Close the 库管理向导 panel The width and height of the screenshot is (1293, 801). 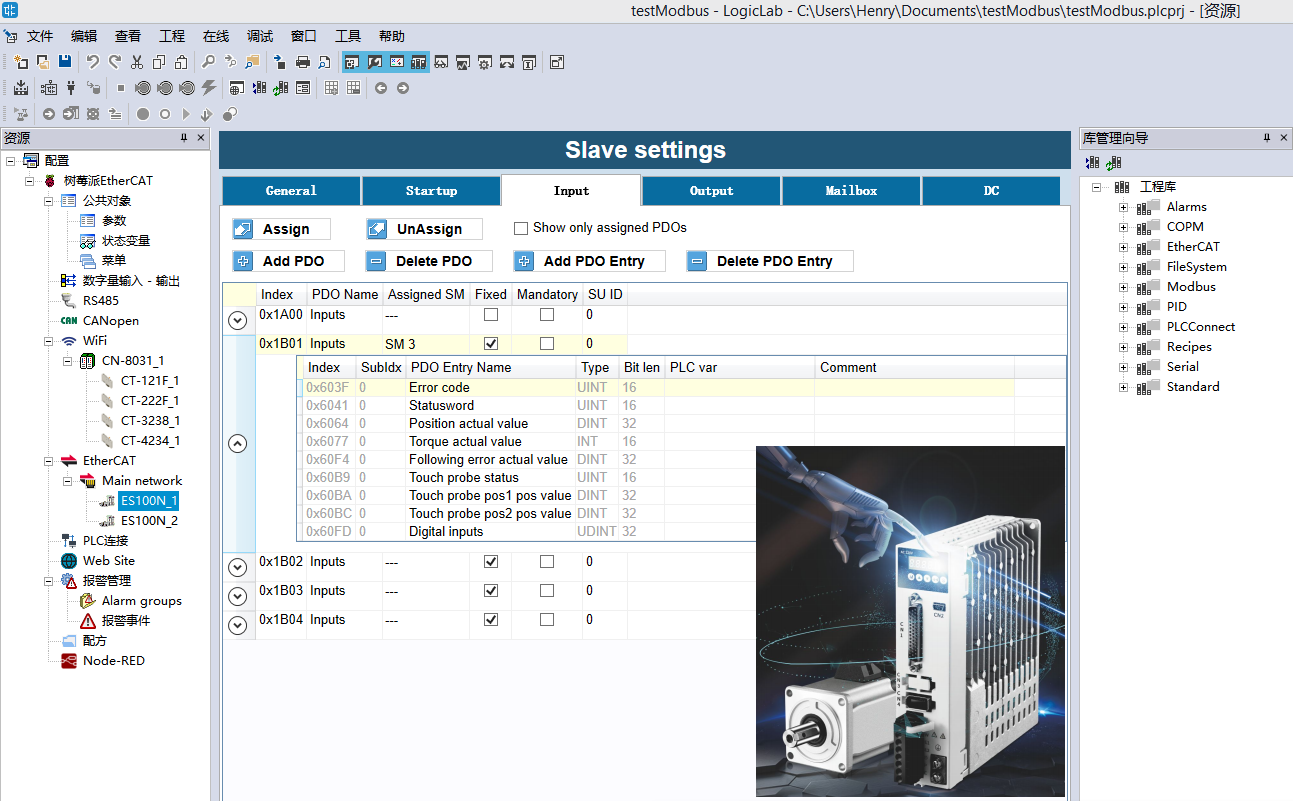coord(1283,138)
